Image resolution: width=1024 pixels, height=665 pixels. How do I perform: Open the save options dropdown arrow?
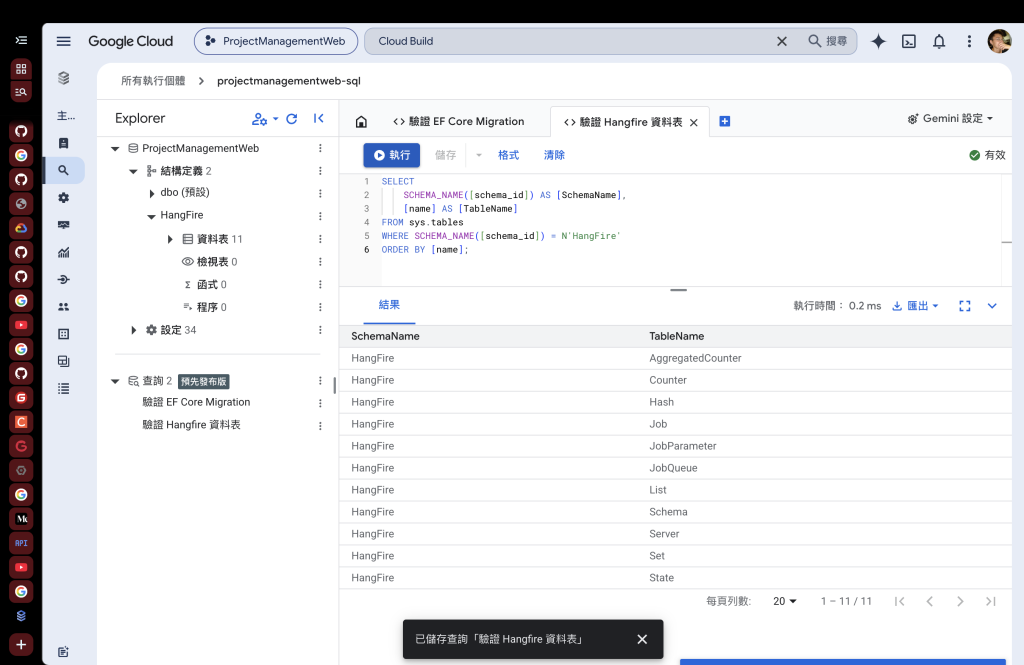[479, 155]
